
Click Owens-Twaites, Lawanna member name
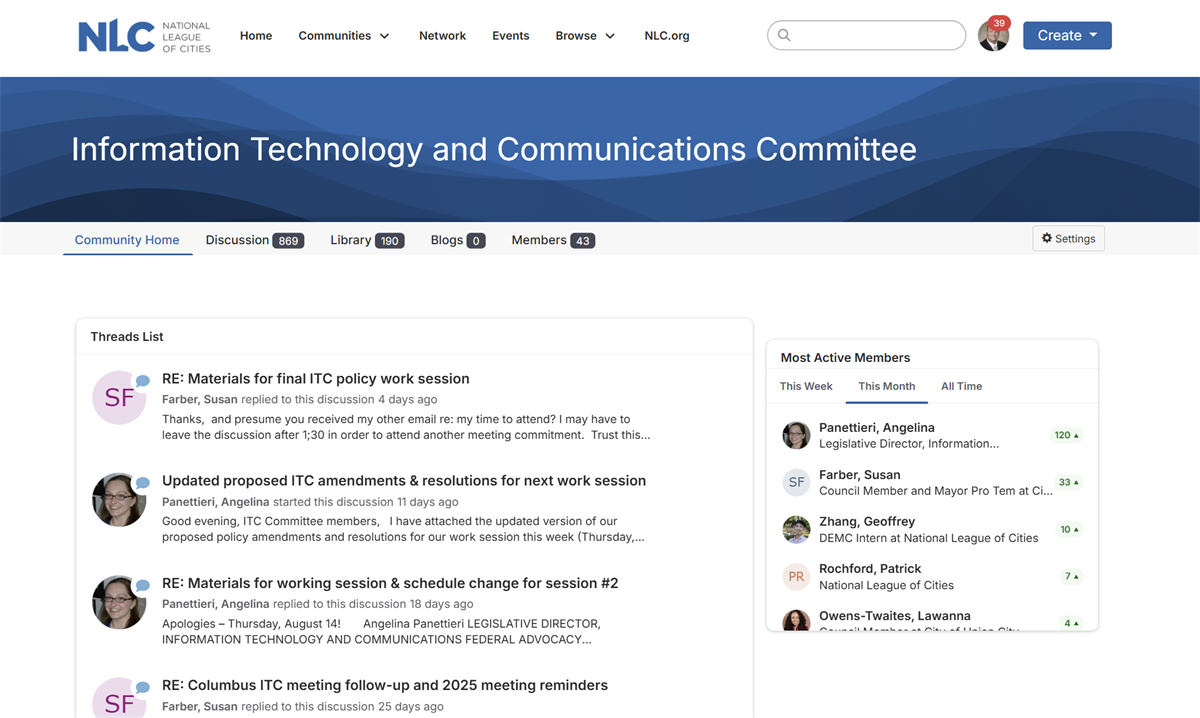(895, 616)
